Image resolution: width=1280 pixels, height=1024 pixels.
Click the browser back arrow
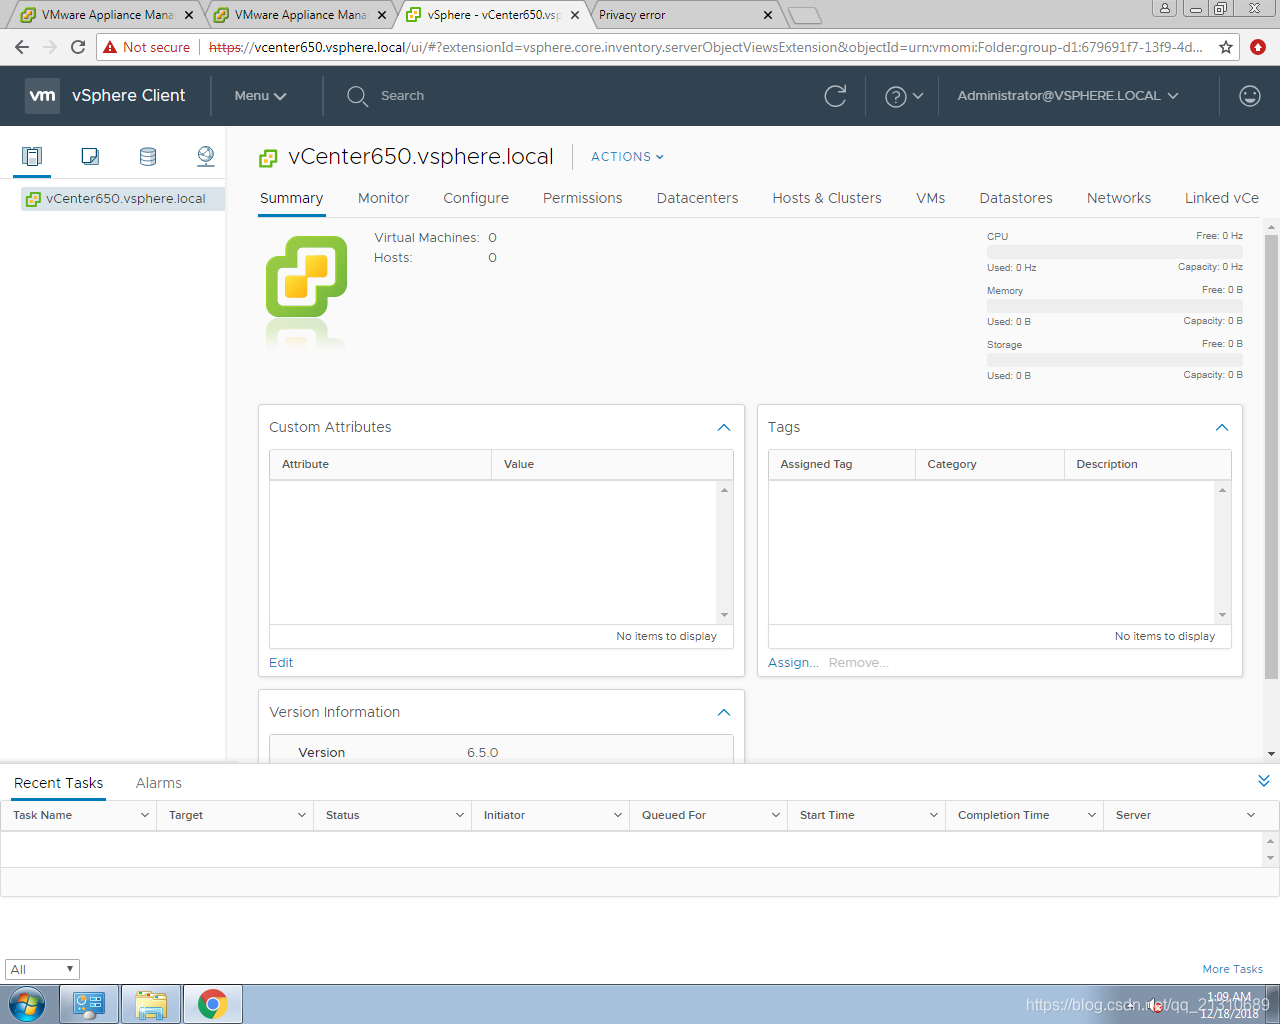(x=22, y=47)
